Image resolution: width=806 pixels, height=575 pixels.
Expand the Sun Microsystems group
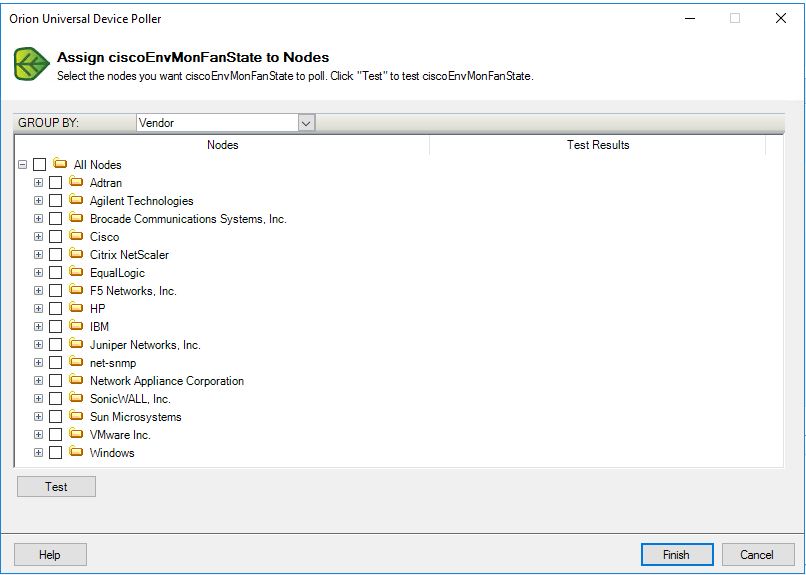pyautogui.click(x=38, y=416)
